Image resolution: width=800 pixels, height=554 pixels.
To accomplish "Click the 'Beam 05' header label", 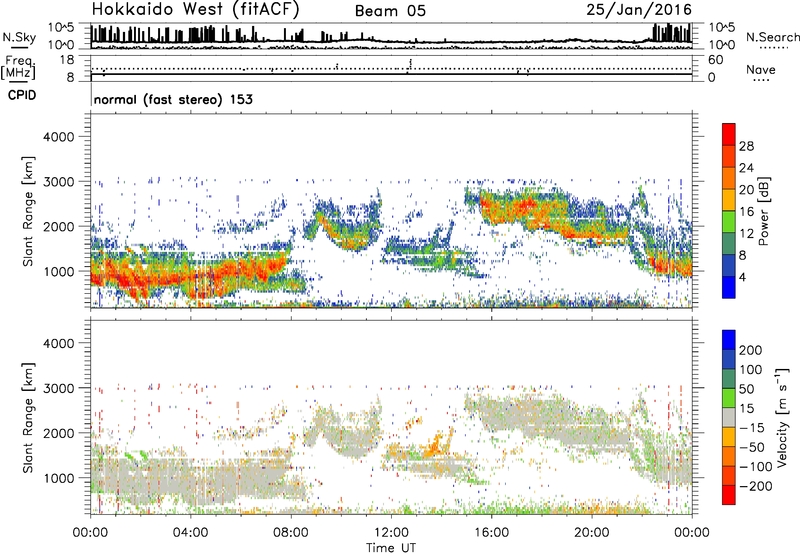I will 390,11.
